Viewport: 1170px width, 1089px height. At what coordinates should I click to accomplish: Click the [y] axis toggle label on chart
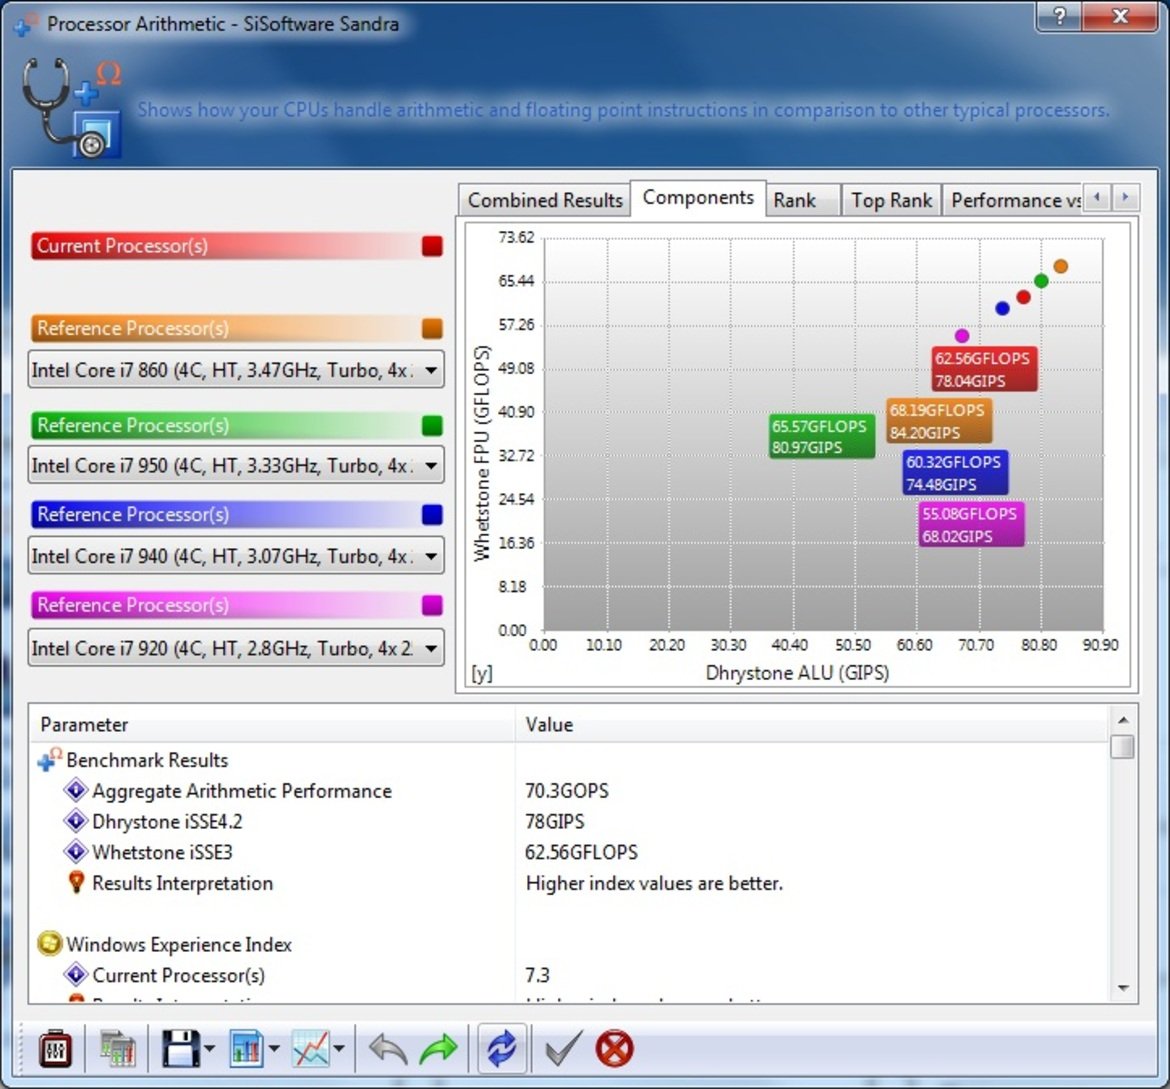pos(481,673)
